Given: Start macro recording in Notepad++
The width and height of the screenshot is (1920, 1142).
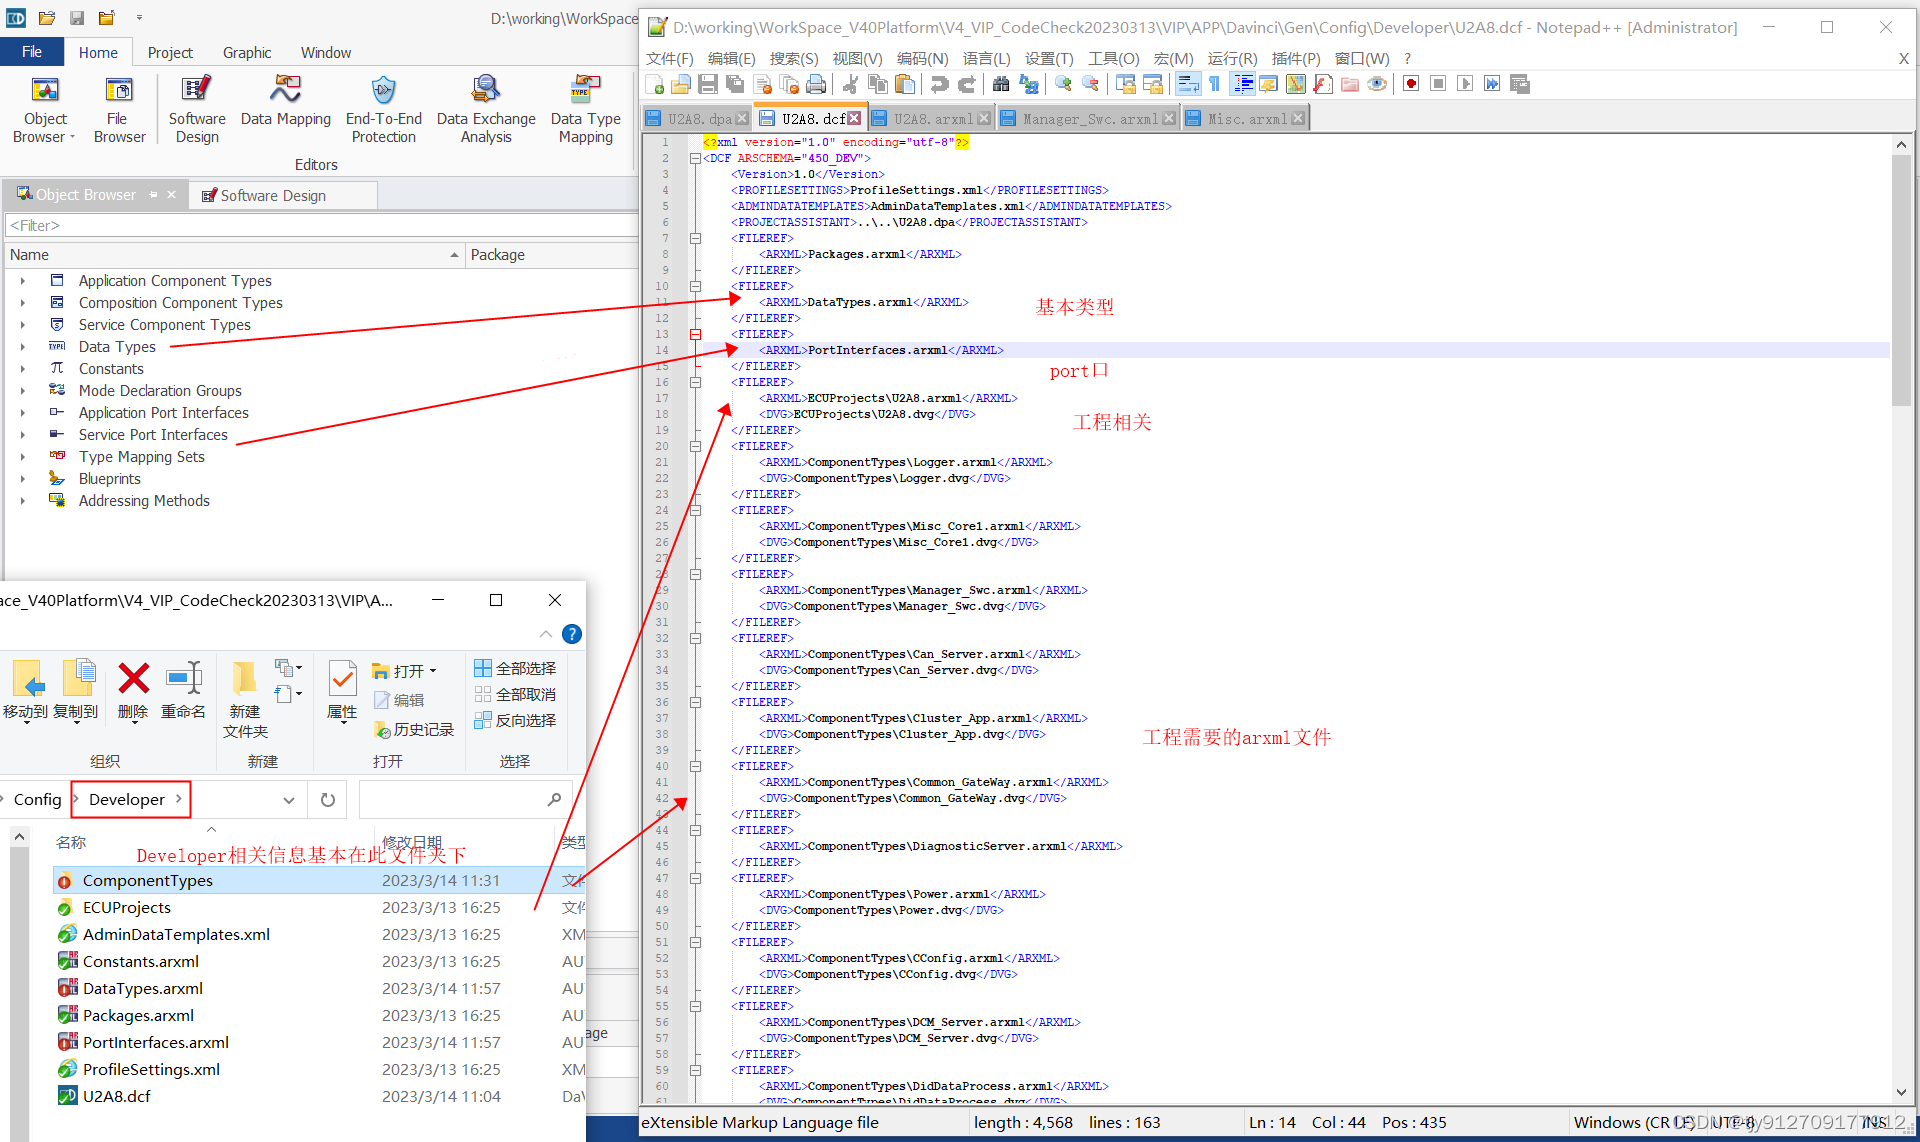Looking at the screenshot, I should [1410, 84].
